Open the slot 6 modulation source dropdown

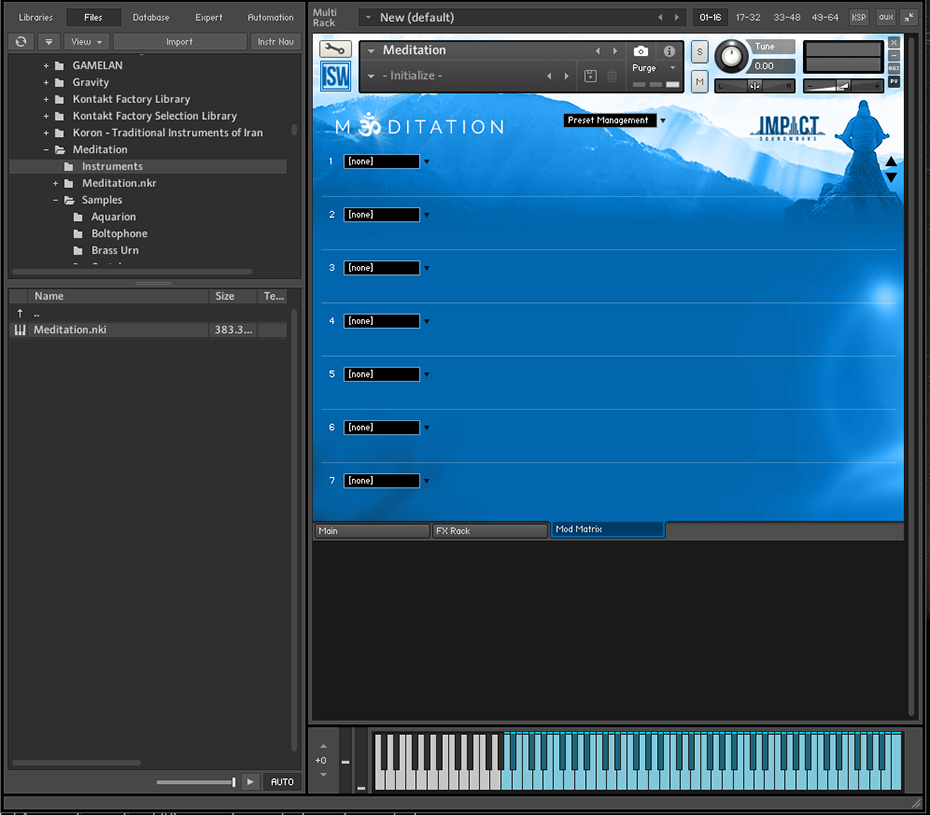point(426,428)
